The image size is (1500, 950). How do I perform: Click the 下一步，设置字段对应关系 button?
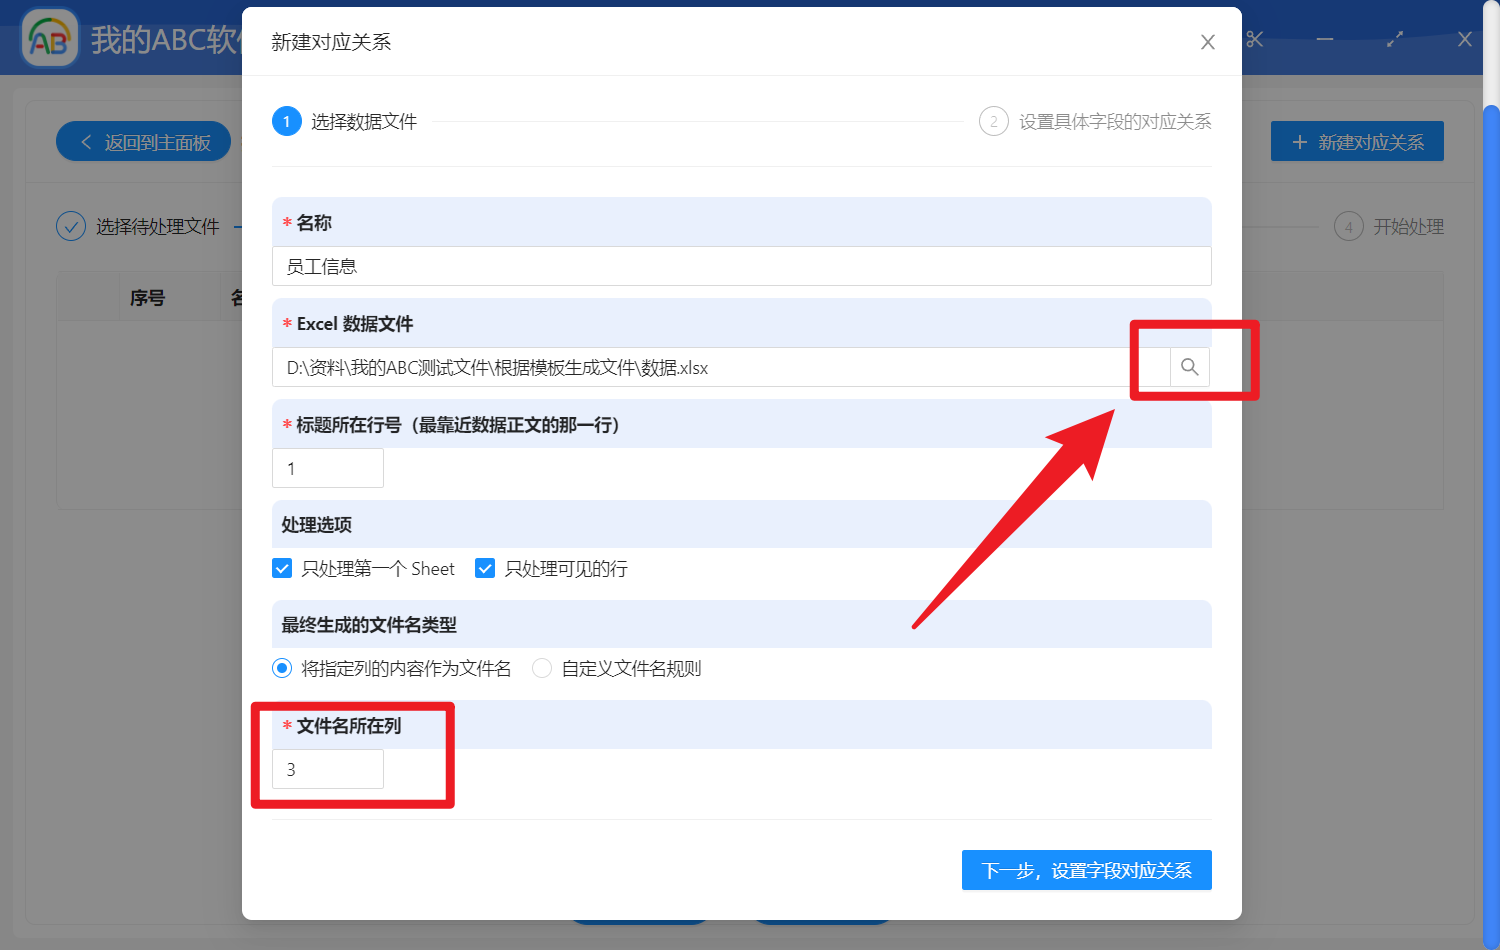click(1086, 870)
